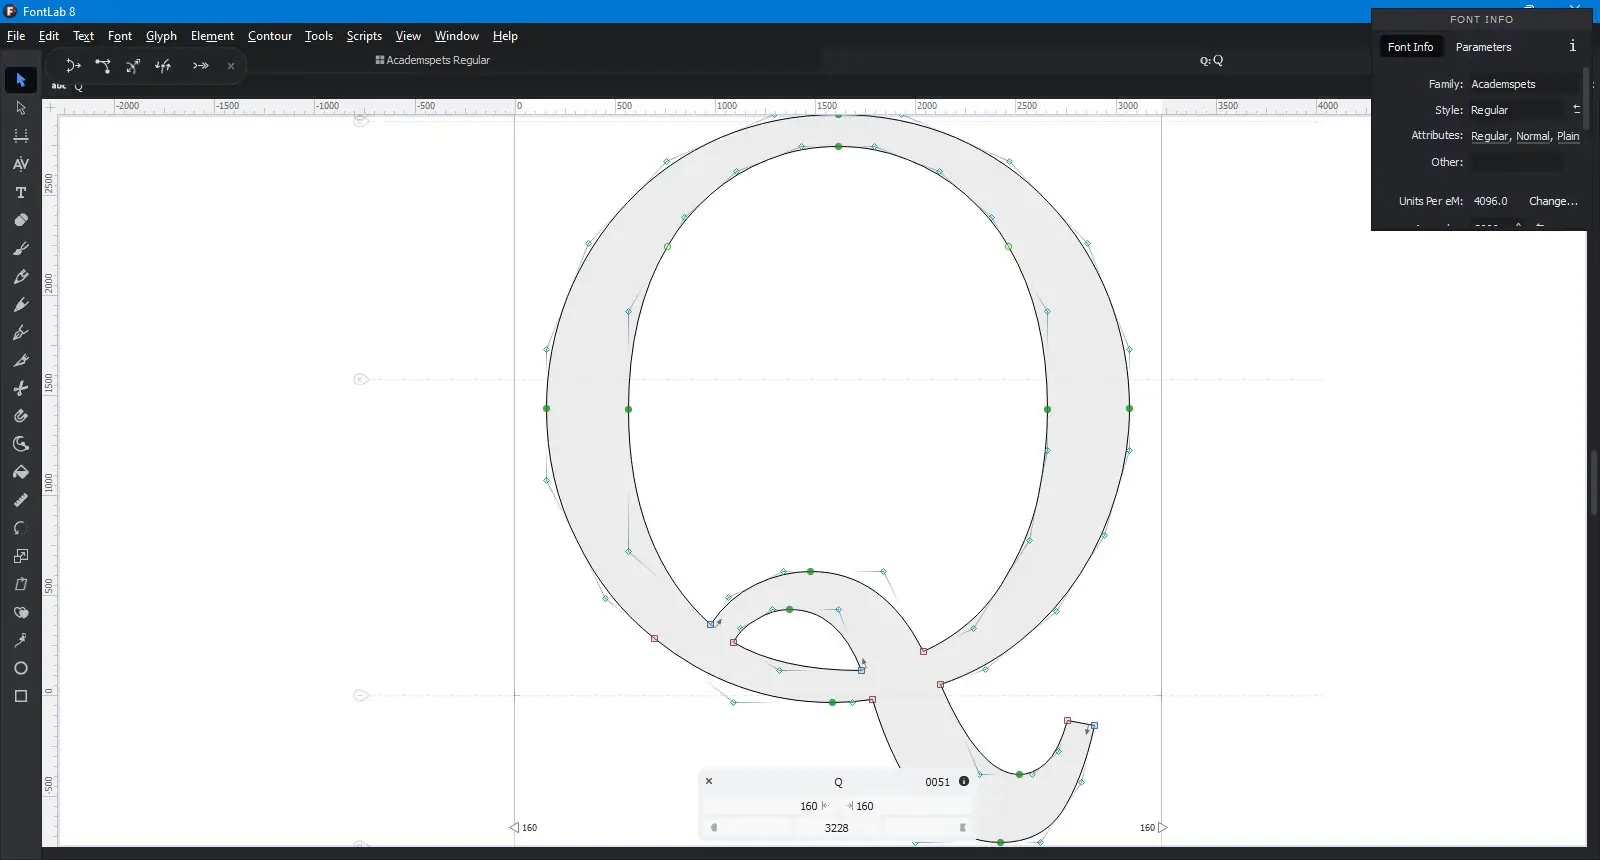This screenshot has width=1600, height=860.
Task: Select the Scale tool
Action: click(x=21, y=556)
